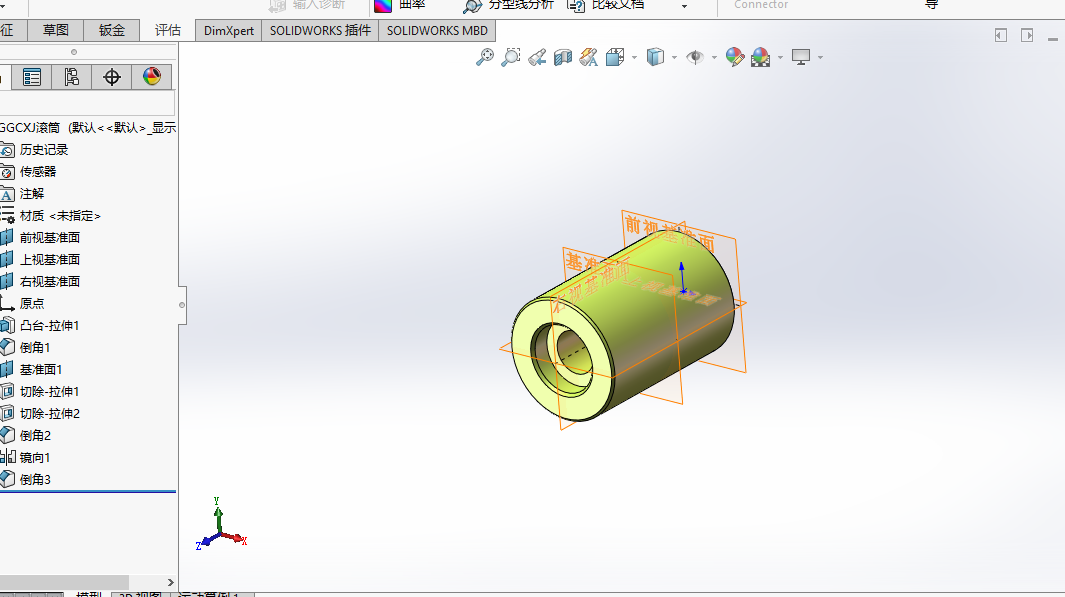Click feature tree scrollbar right arrow
1065x597 pixels.
point(170,583)
